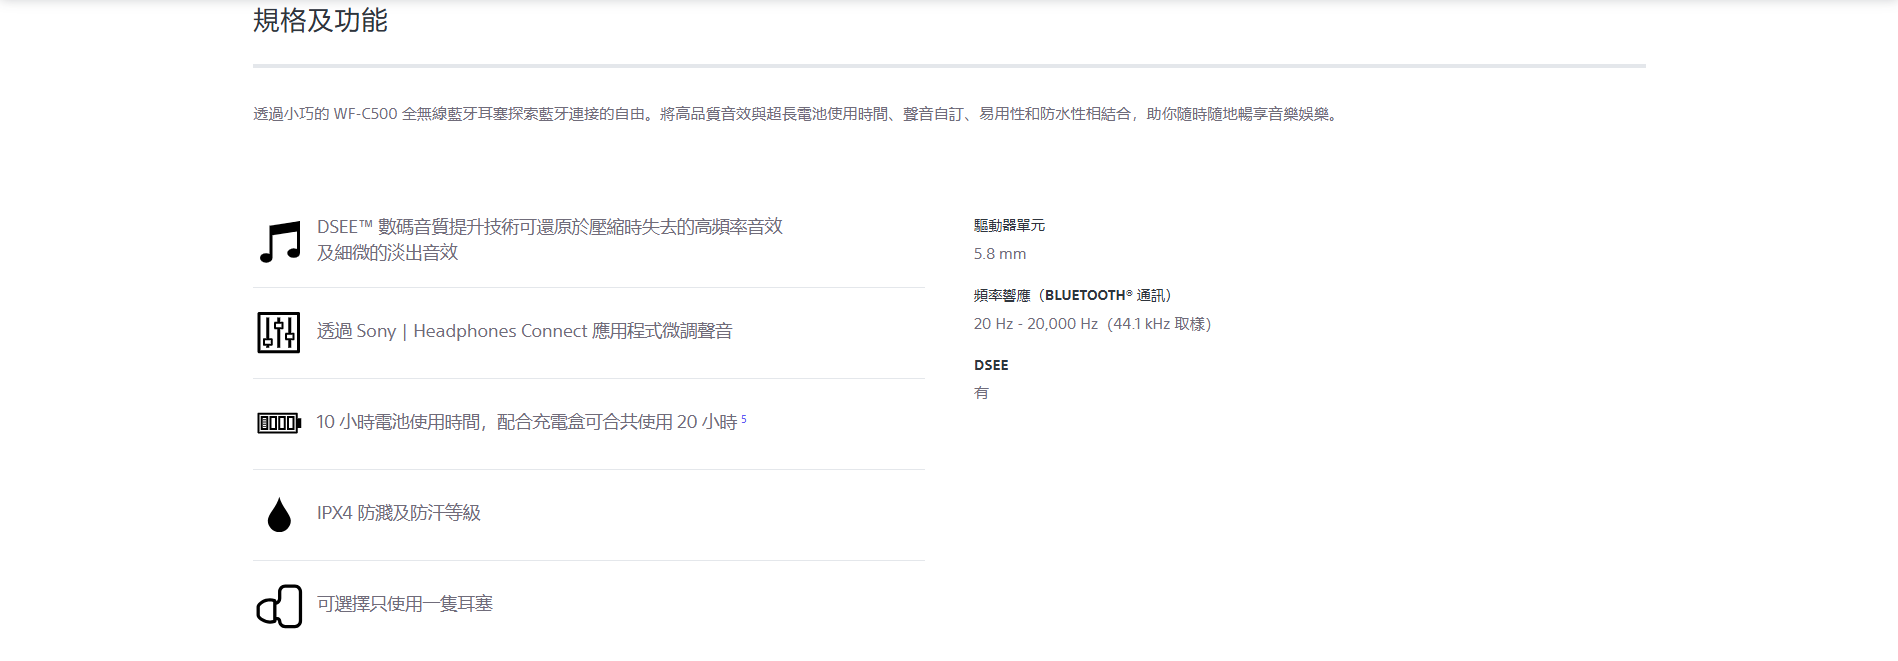Click the single earbud icon
The height and width of the screenshot is (661, 1898).
tap(279, 606)
